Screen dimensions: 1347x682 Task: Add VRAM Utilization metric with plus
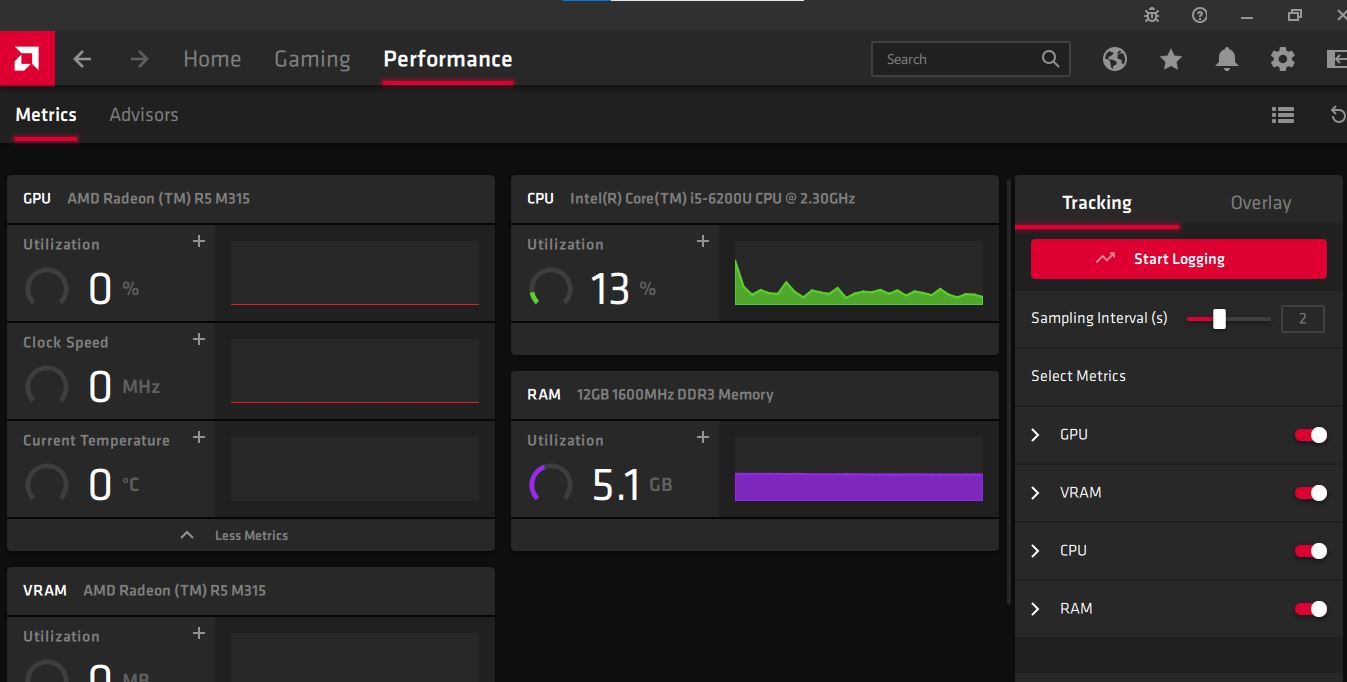point(199,633)
